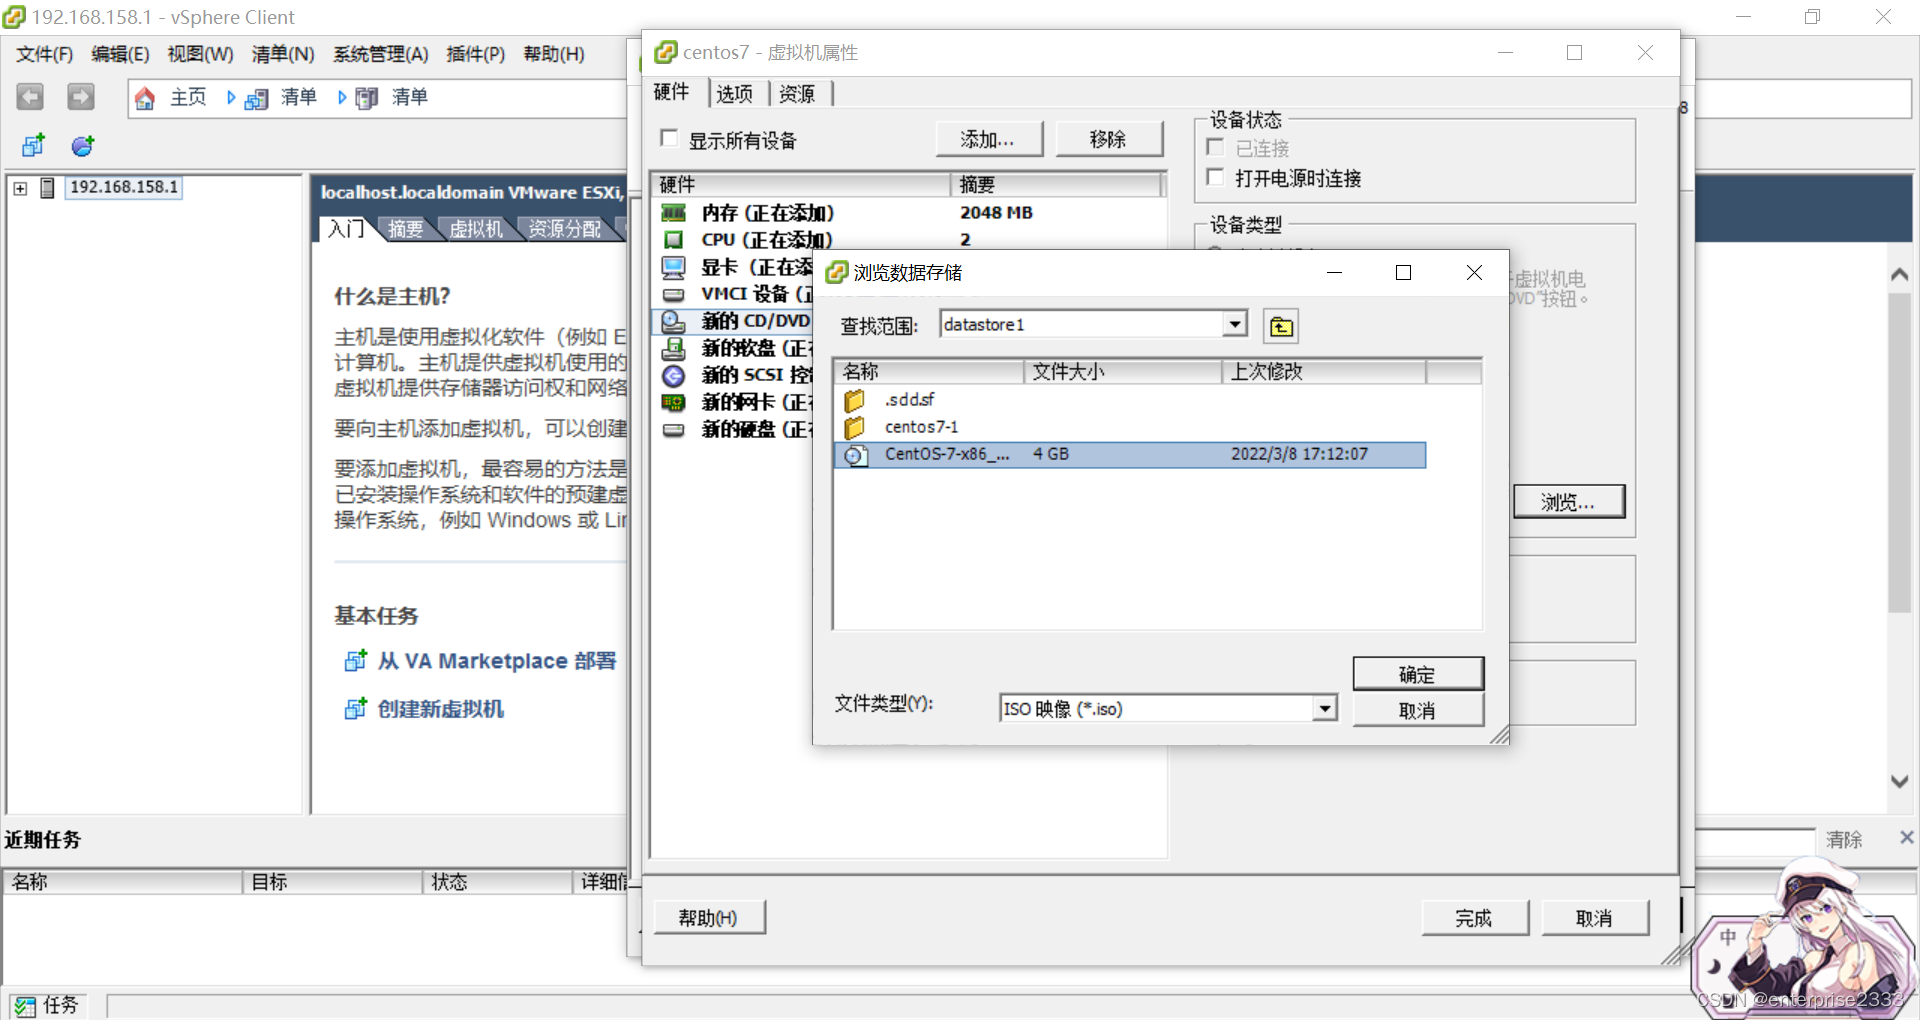This screenshot has height=1020, width=1920.
Task: Enable connect at power on (打开电源时连接)
Action: pyautogui.click(x=1216, y=177)
